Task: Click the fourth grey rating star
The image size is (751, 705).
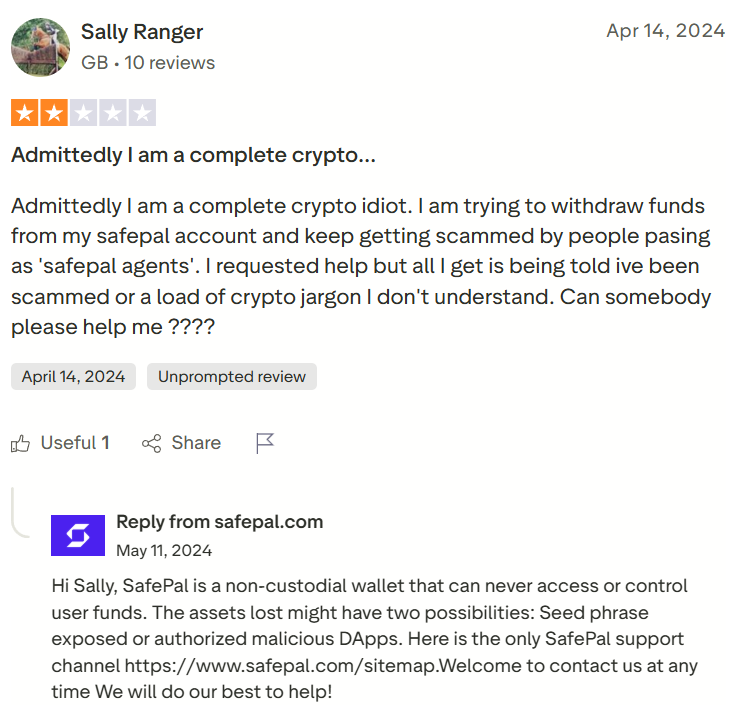Action: tap(113, 113)
